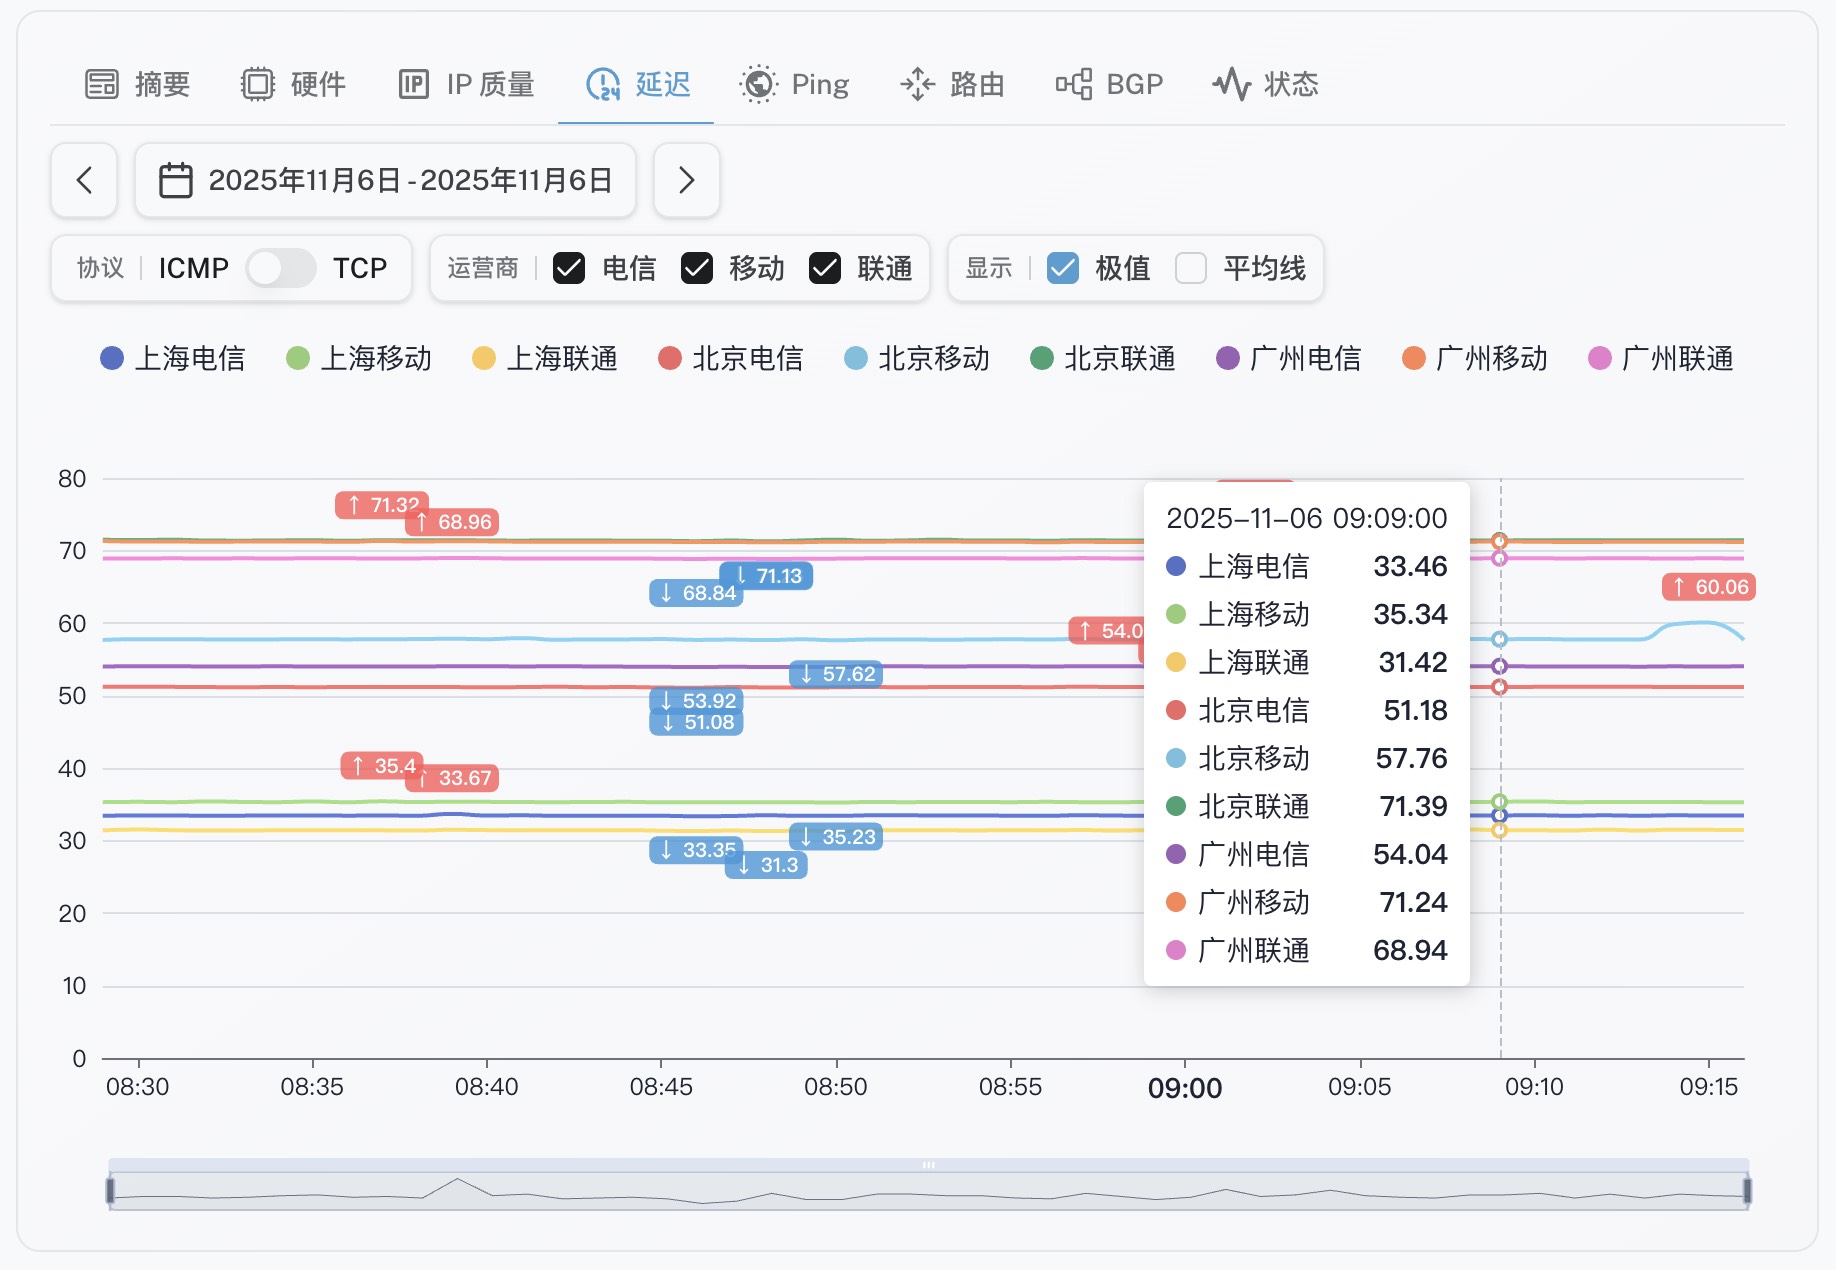Go to previous date with left chevron

pyautogui.click(x=84, y=180)
